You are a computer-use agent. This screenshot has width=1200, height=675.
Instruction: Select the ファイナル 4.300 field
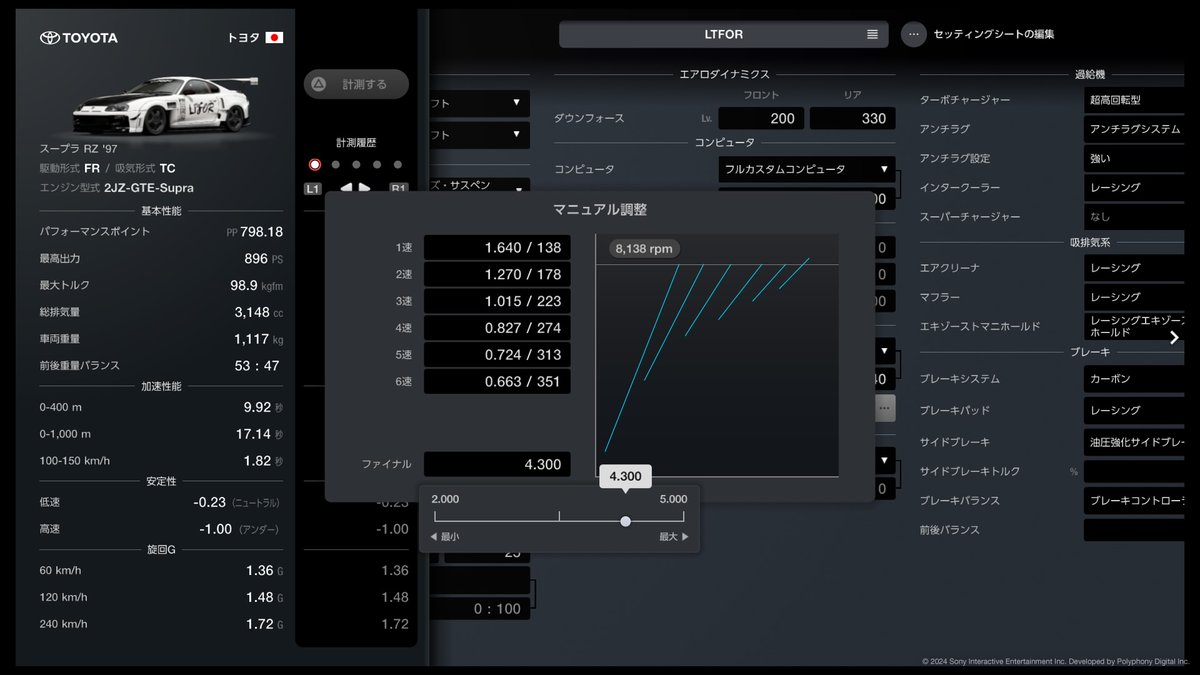click(x=497, y=464)
